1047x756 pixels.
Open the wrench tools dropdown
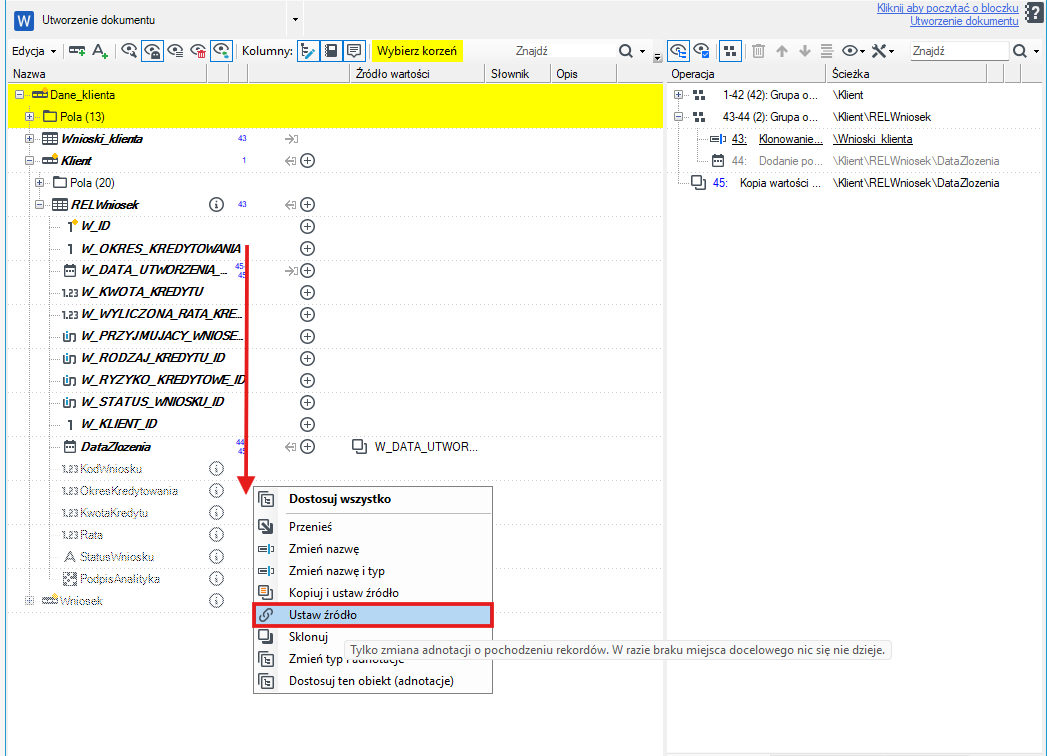coord(883,51)
